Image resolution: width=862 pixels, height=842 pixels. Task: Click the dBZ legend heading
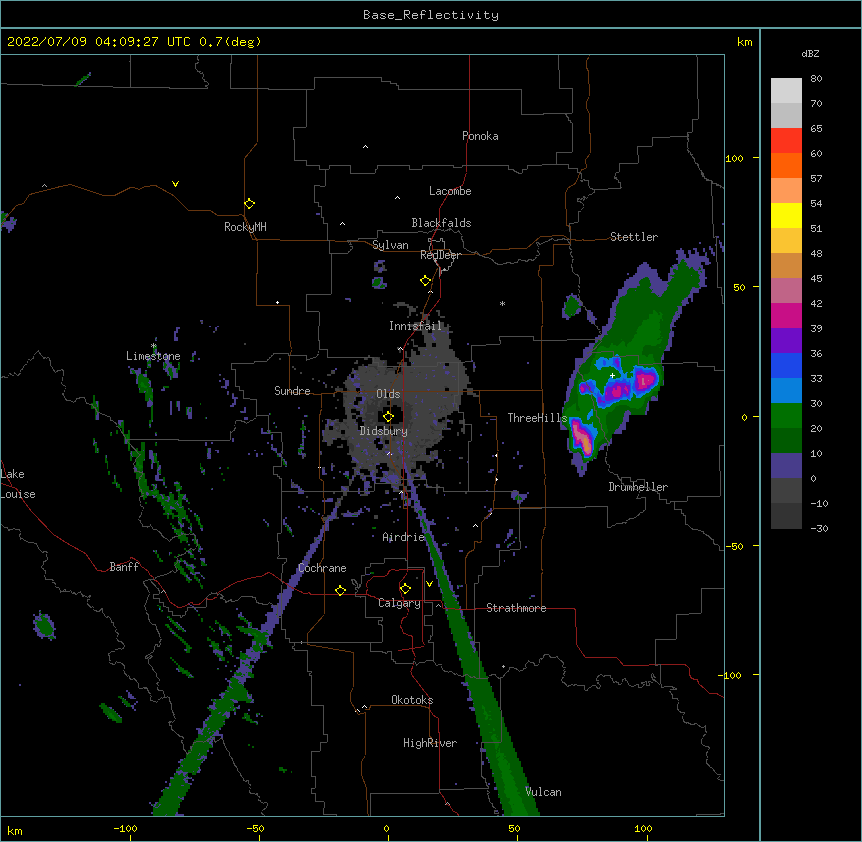click(x=810, y=54)
